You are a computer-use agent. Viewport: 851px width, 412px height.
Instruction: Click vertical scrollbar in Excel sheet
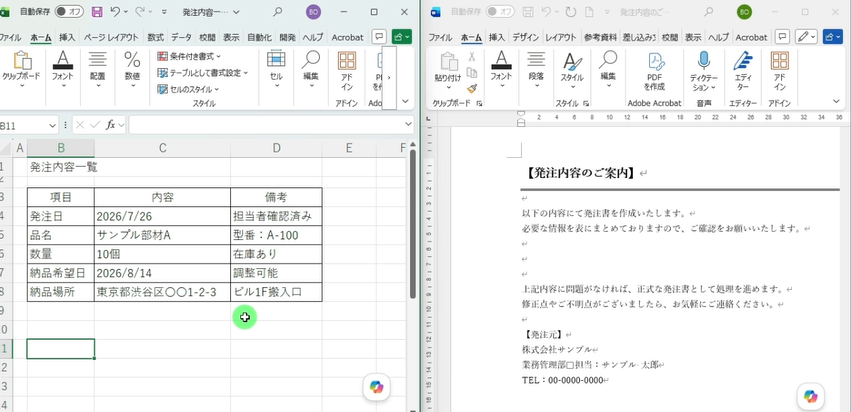pos(413,223)
